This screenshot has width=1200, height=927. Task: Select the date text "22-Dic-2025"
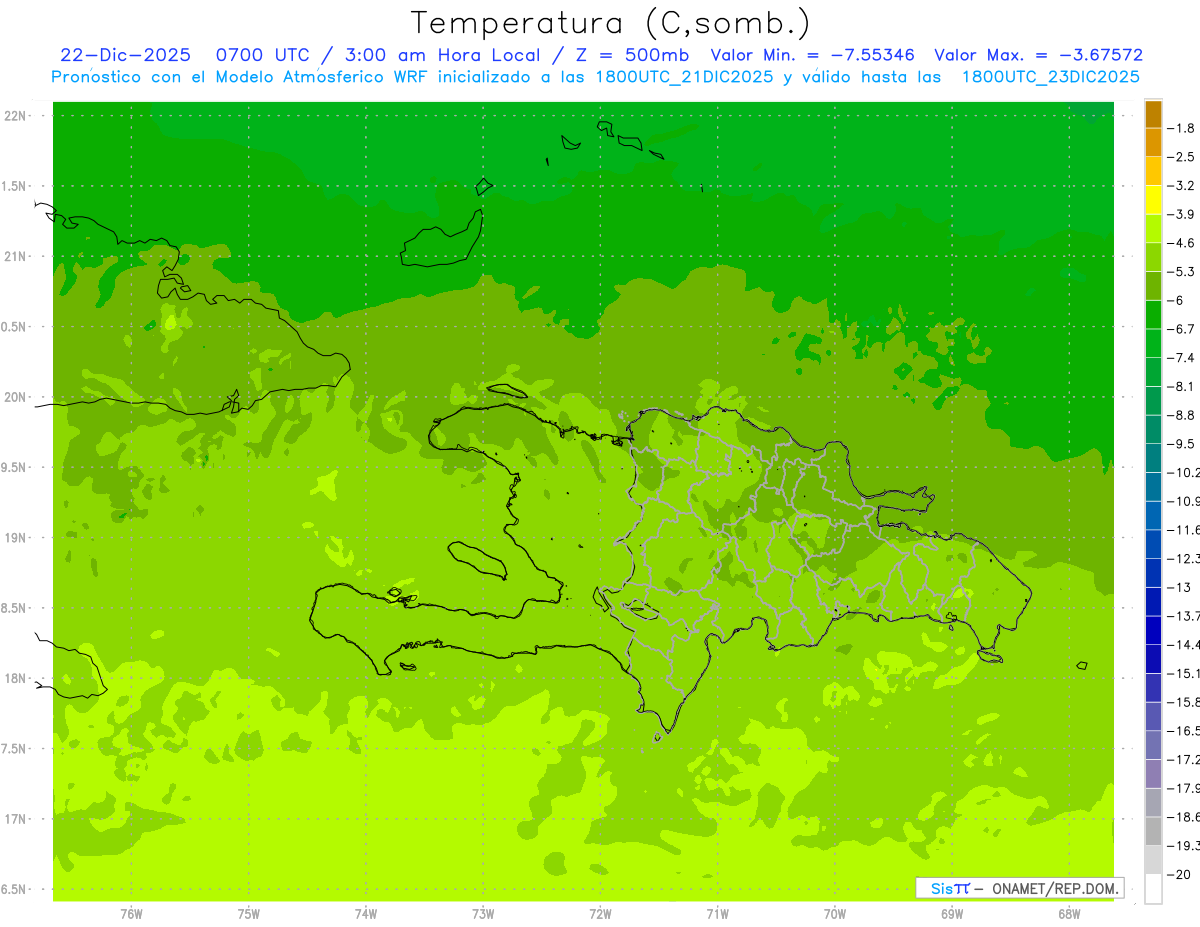click(125, 55)
